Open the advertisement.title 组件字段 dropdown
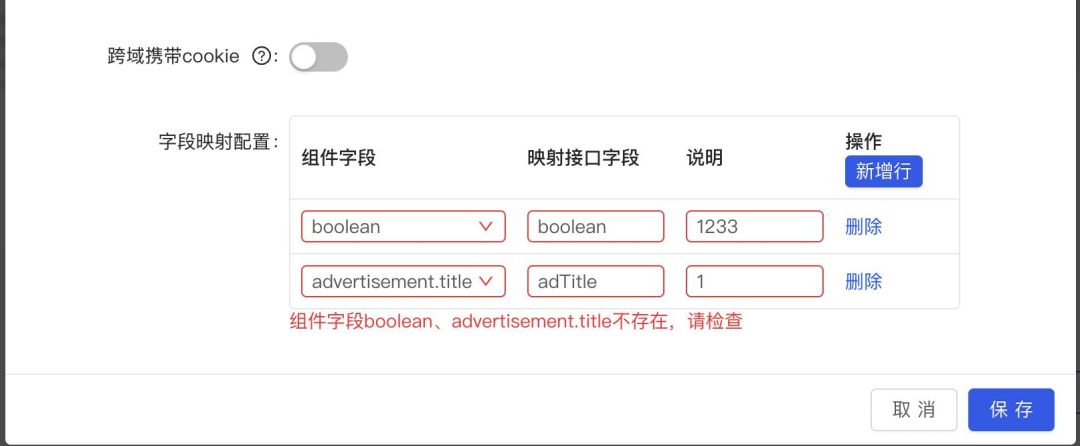The width and height of the screenshot is (1080, 446). point(403,282)
